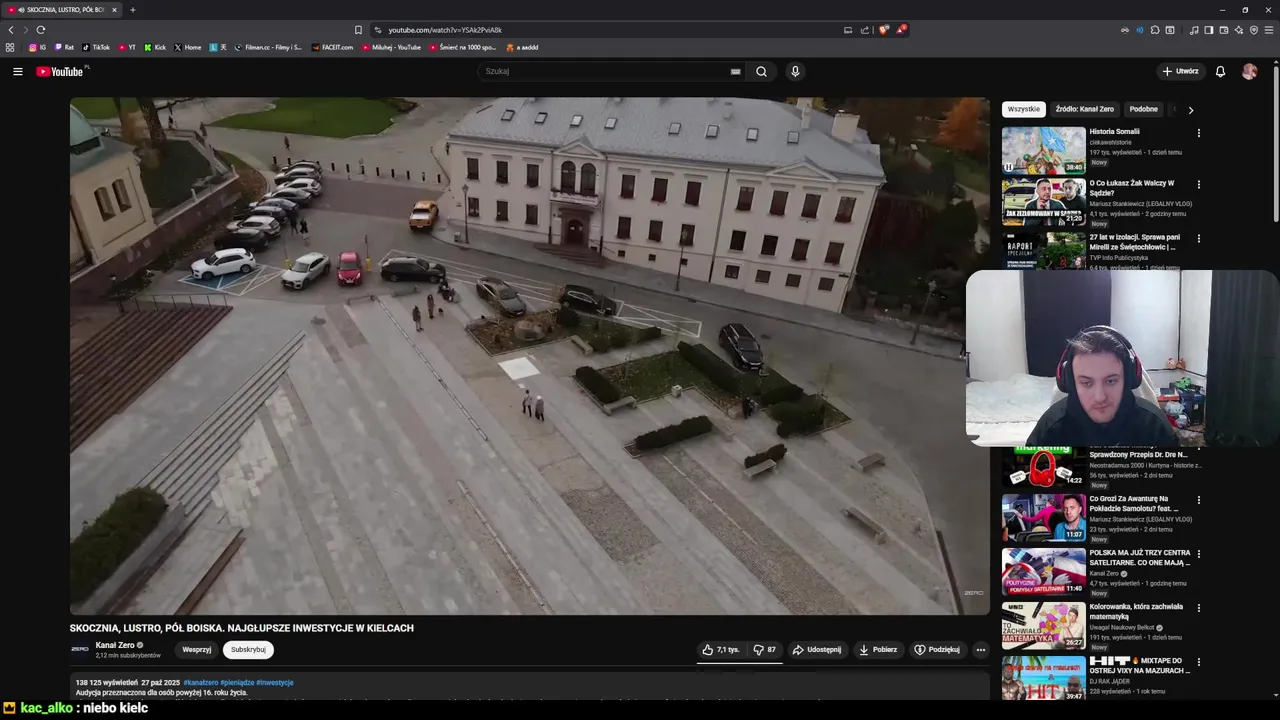Close the SKOCZNIA, LUSTRO tab
This screenshot has width=1280, height=720.
pyautogui.click(x=114, y=10)
